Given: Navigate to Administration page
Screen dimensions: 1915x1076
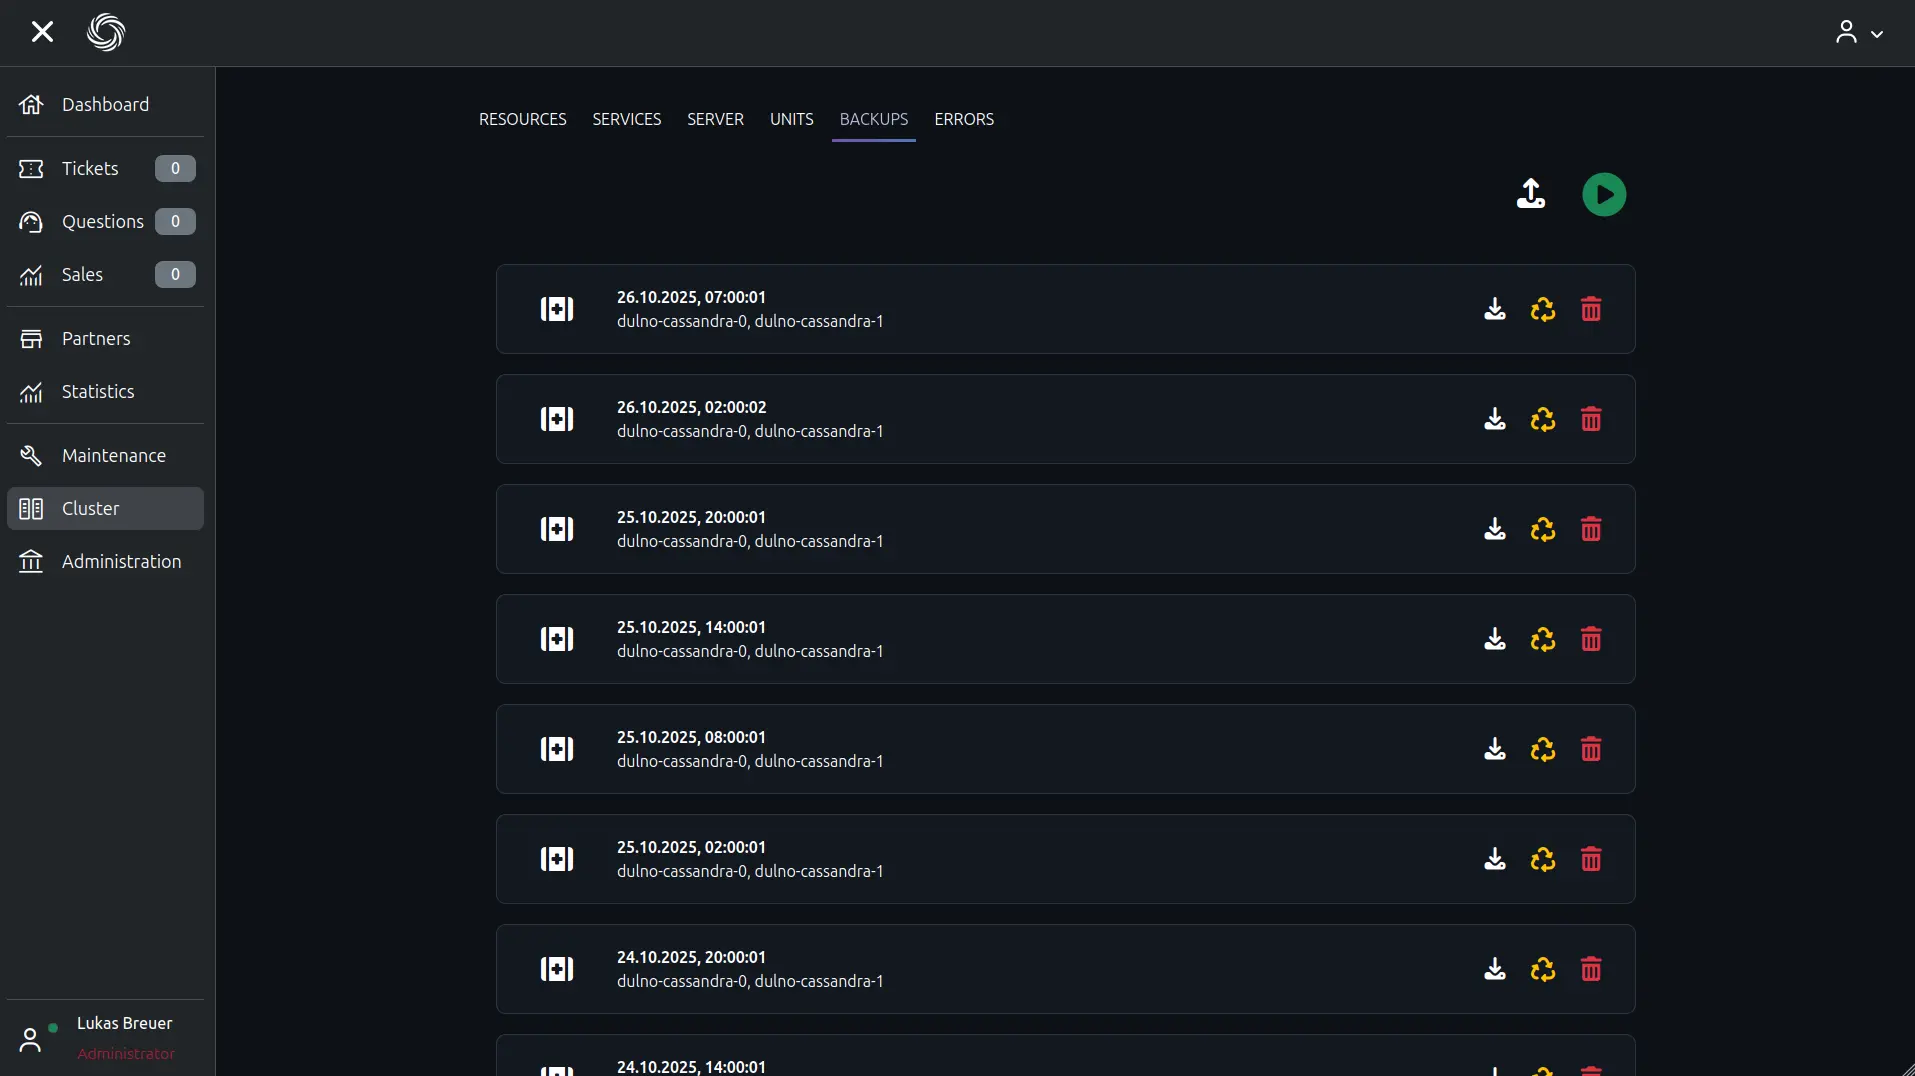Looking at the screenshot, I should 121,562.
